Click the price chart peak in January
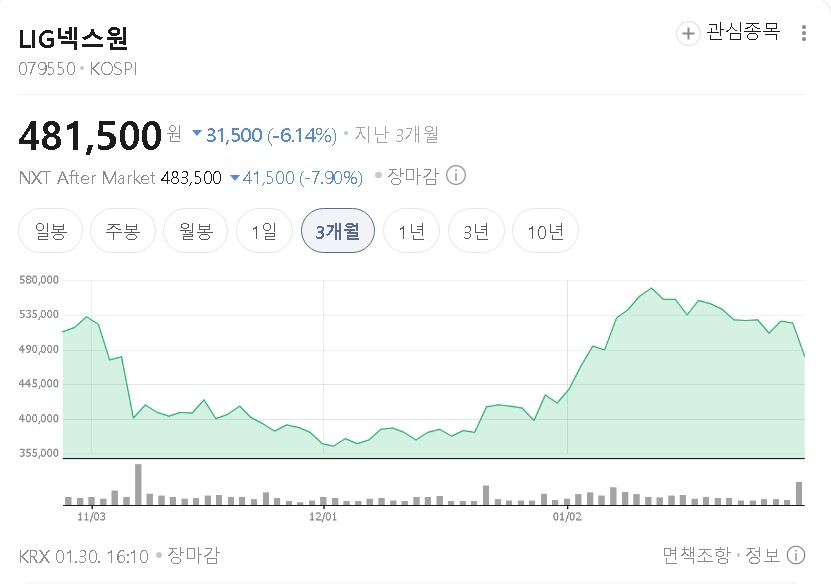 click(652, 289)
